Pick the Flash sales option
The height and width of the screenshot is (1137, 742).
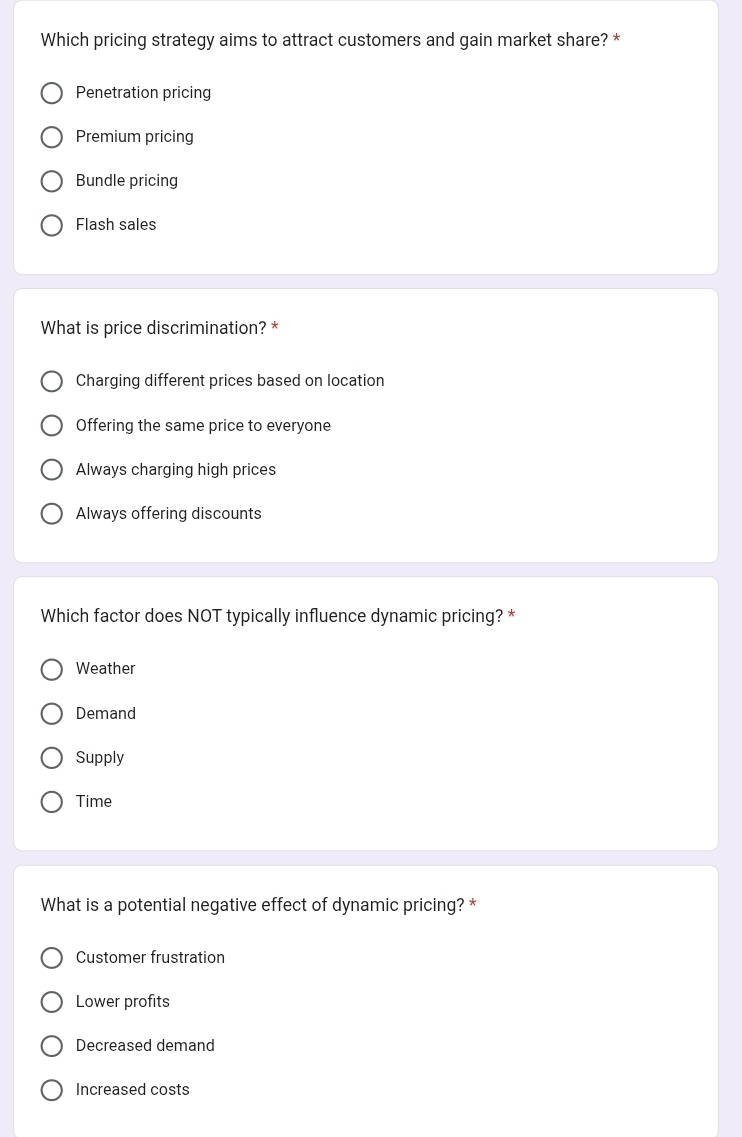coord(51,226)
